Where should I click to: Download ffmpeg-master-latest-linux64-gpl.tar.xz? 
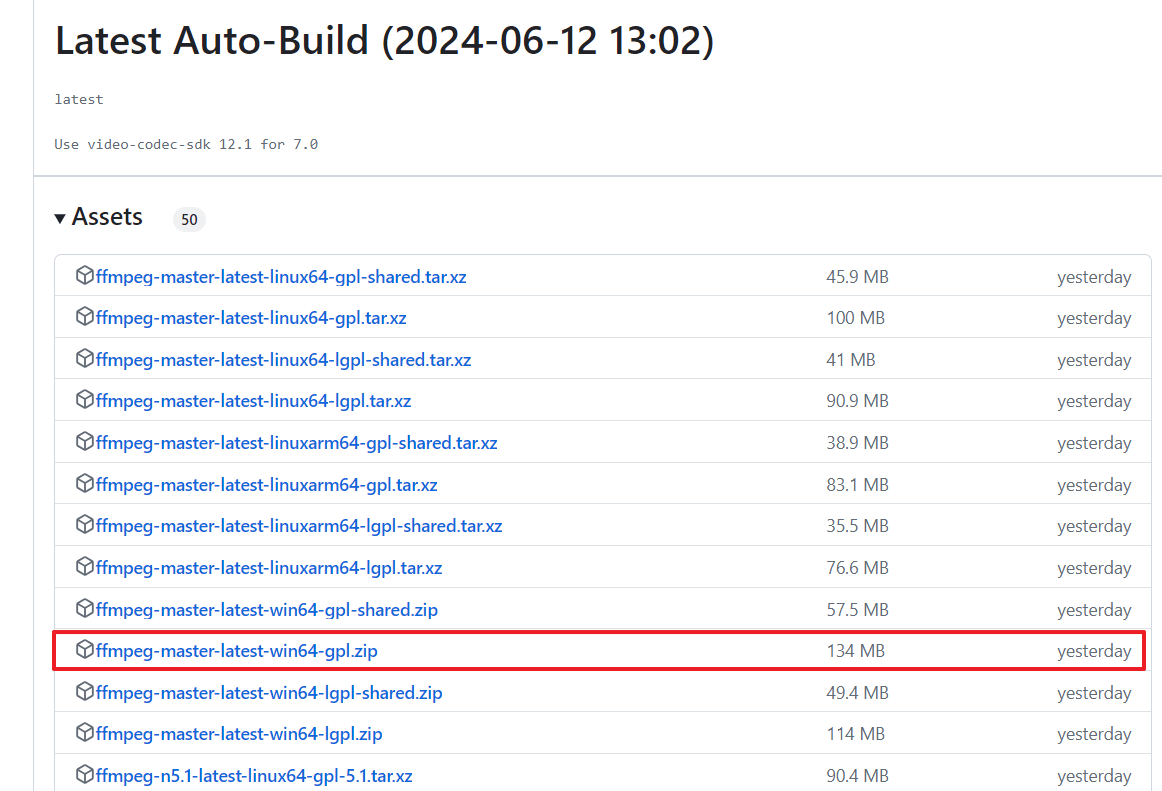point(251,318)
